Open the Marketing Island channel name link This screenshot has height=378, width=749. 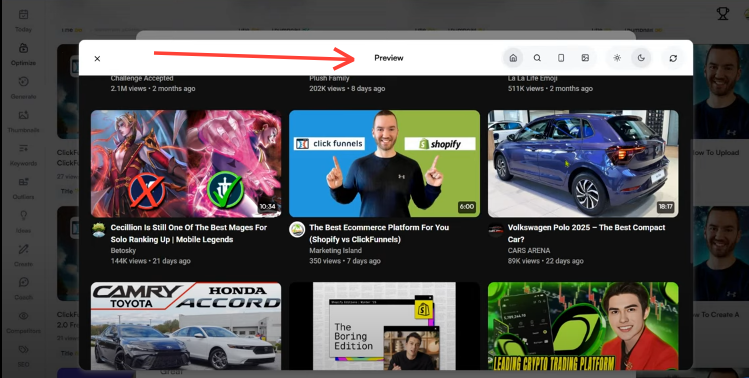click(335, 250)
